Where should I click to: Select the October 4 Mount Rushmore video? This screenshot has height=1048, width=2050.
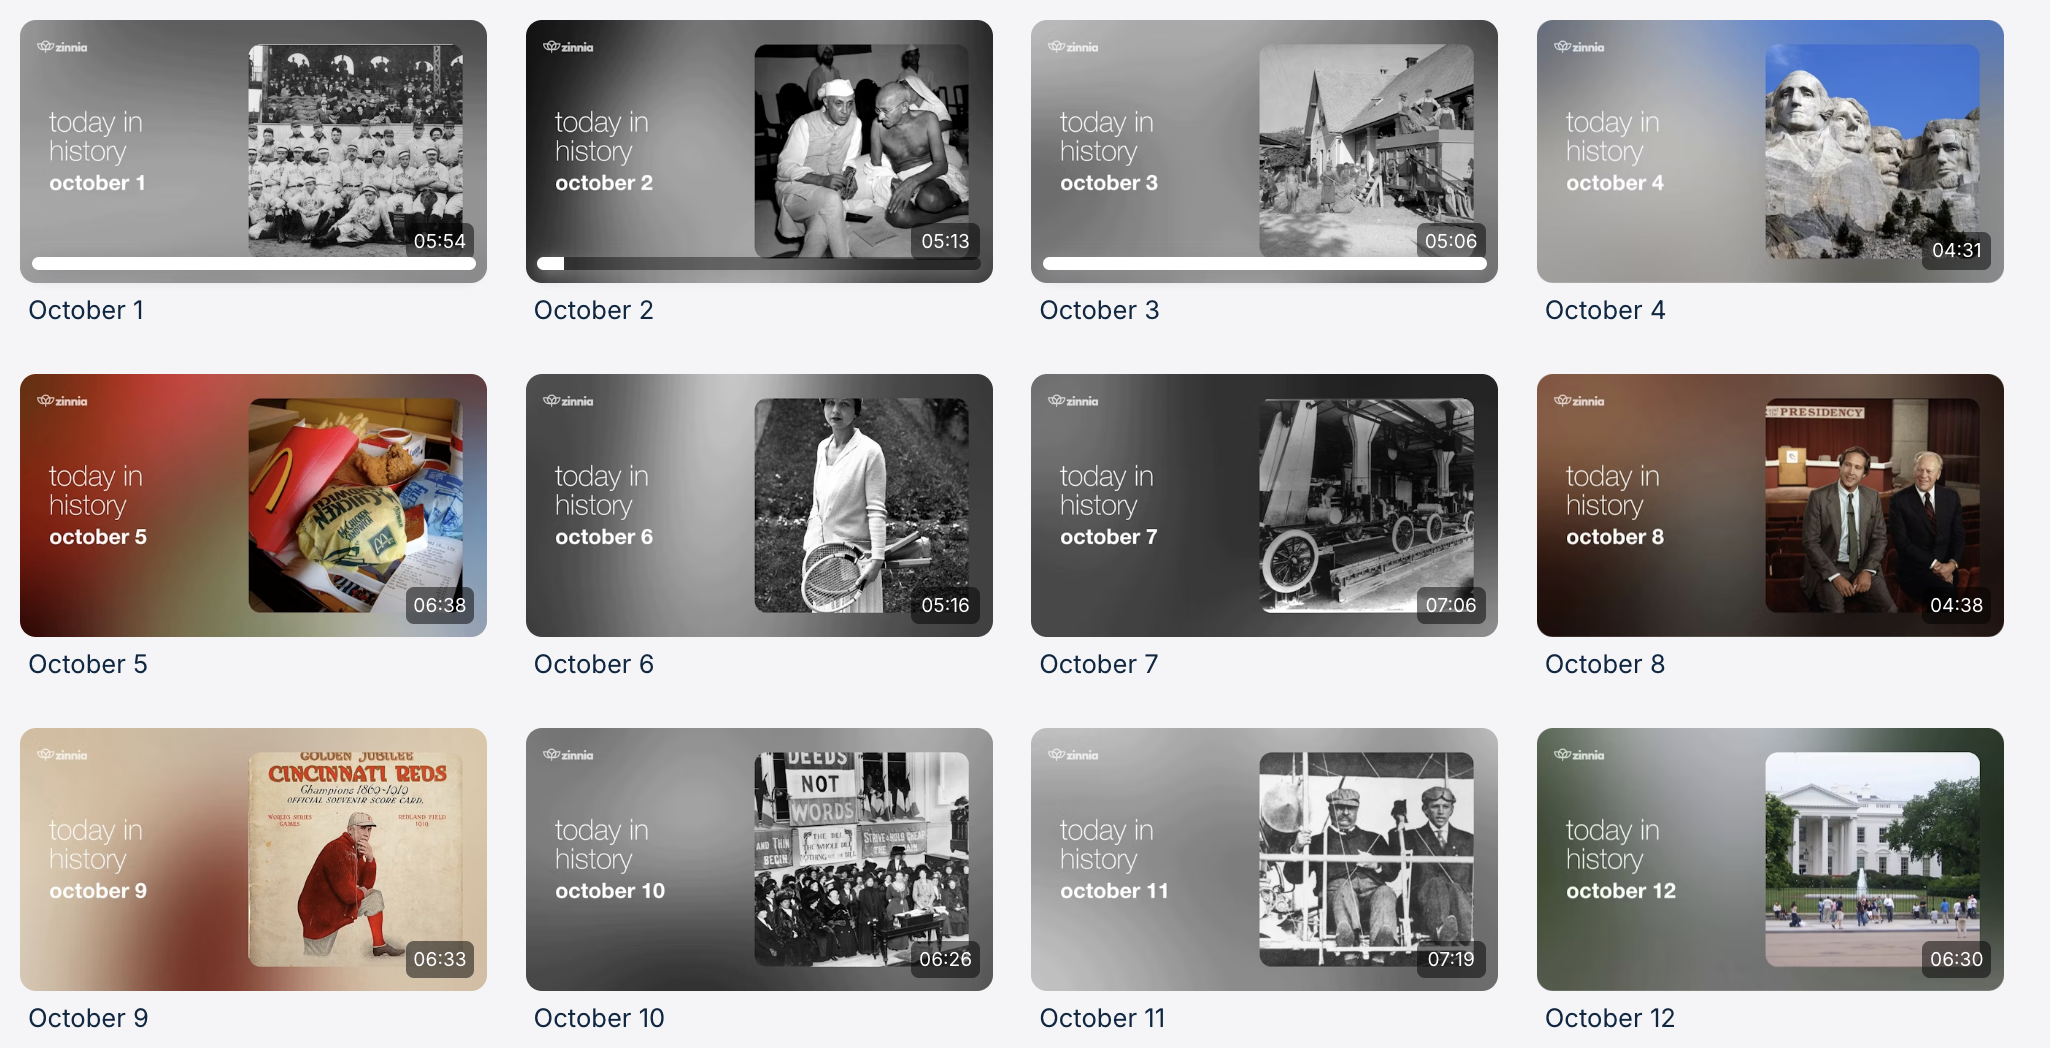[x=1770, y=151]
